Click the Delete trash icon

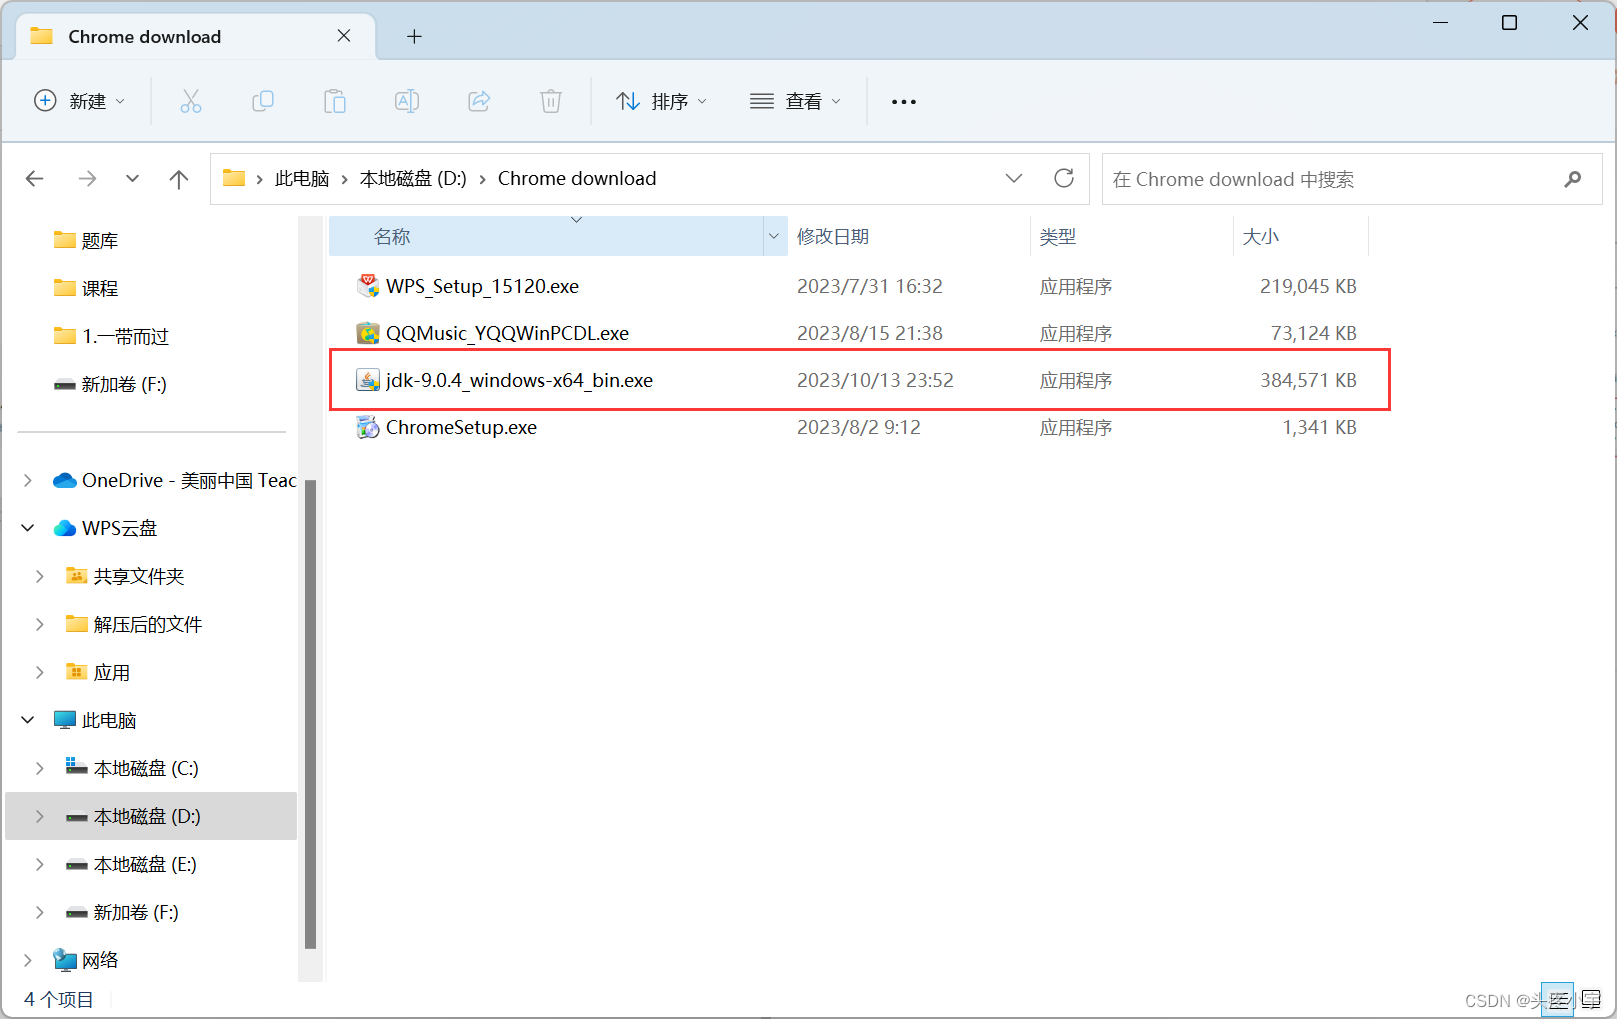[551, 101]
